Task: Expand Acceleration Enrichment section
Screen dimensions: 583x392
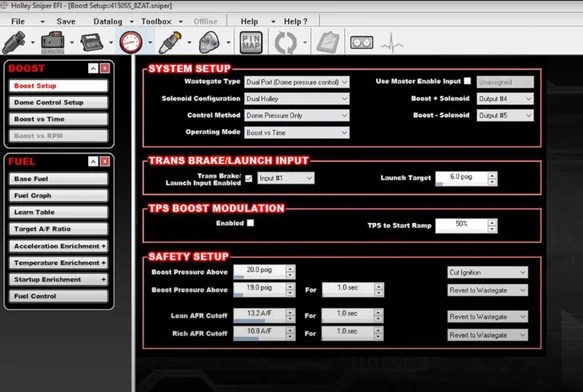Action: [x=58, y=246]
